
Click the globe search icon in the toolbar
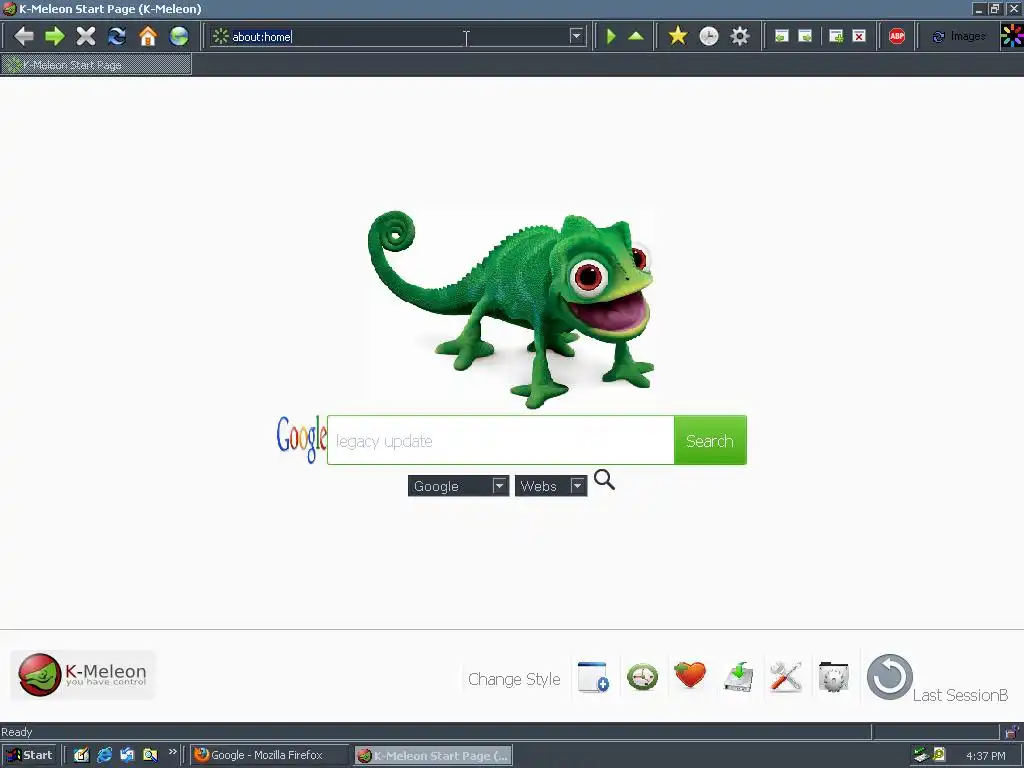[179, 36]
